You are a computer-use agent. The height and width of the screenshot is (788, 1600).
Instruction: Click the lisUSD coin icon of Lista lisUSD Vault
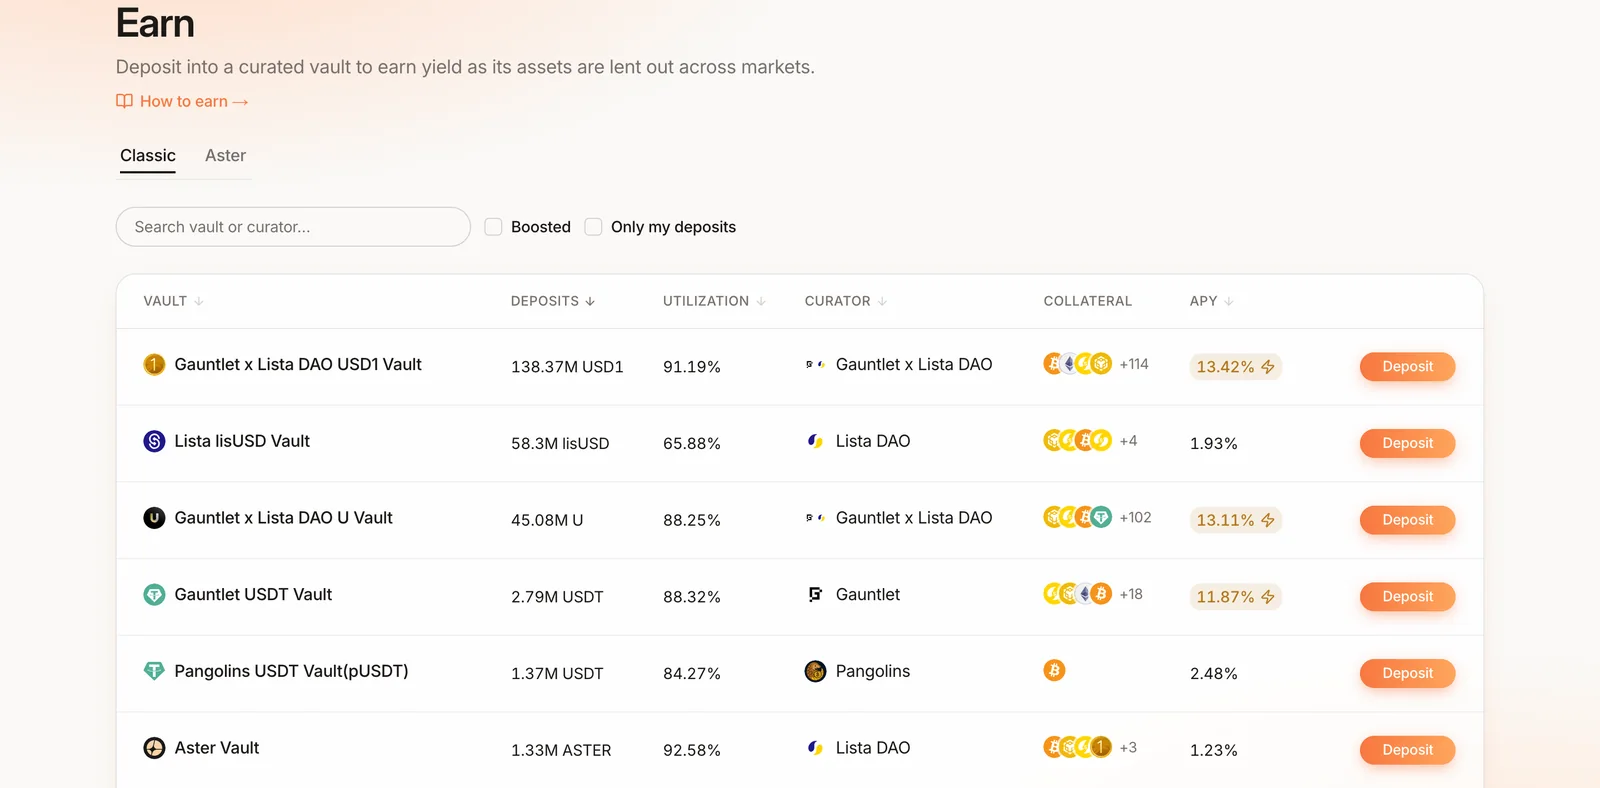154,441
